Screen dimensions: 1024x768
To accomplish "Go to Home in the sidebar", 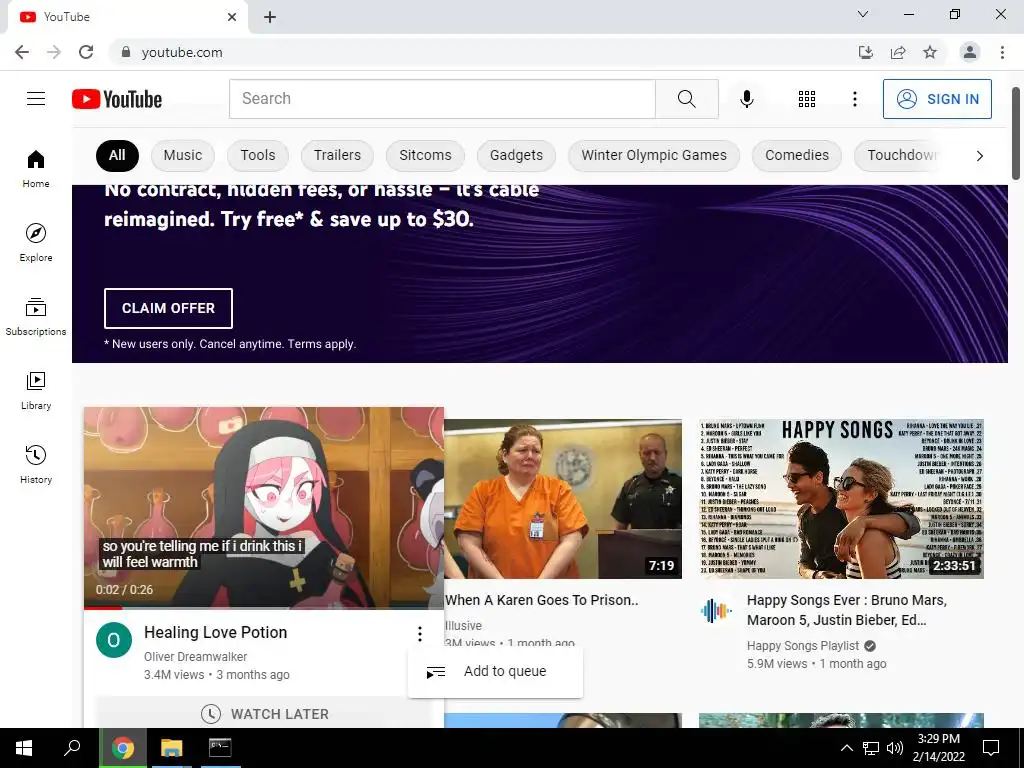I will 36,168.
